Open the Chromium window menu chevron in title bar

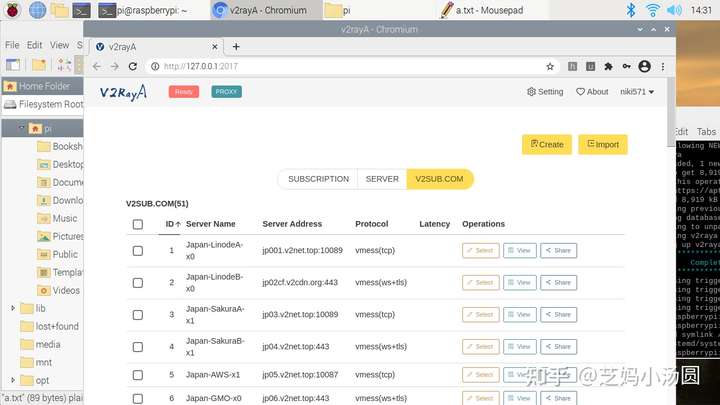click(640, 29)
